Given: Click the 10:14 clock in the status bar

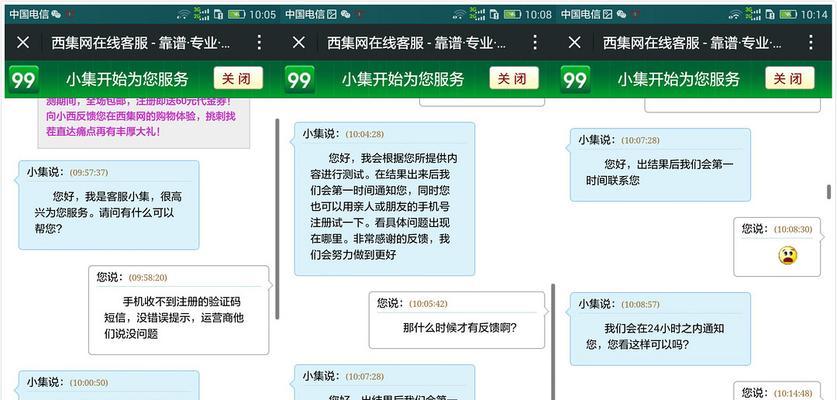Looking at the screenshot, I should 815,14.
